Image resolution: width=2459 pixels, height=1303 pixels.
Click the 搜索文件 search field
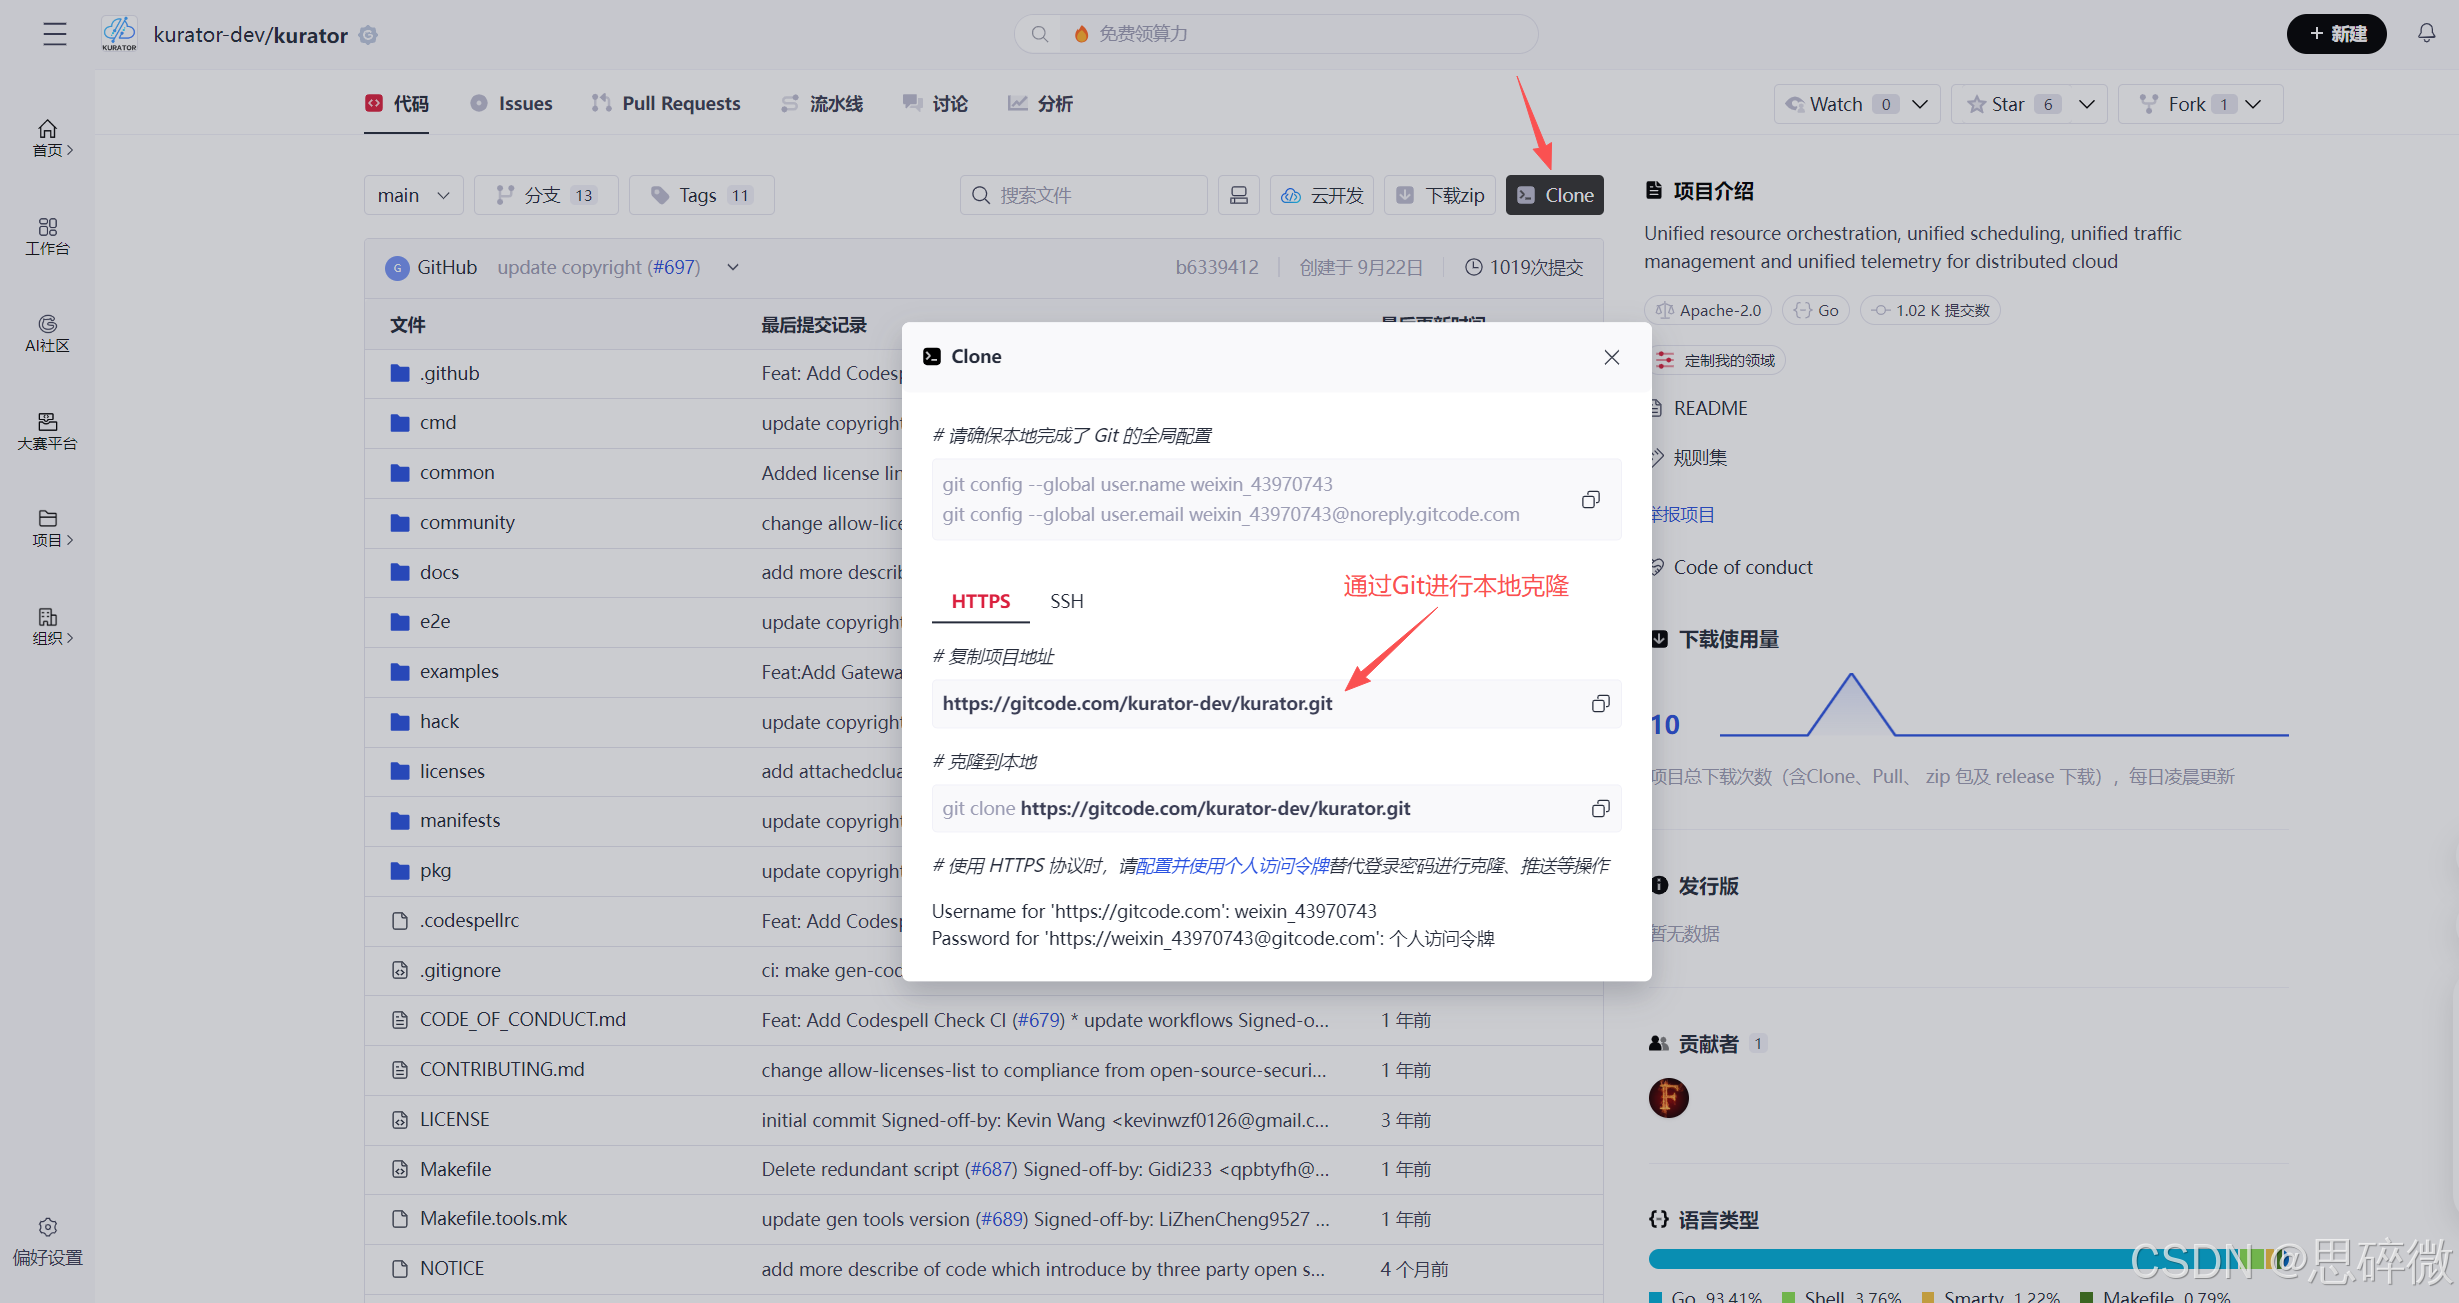coord(1084,195)
